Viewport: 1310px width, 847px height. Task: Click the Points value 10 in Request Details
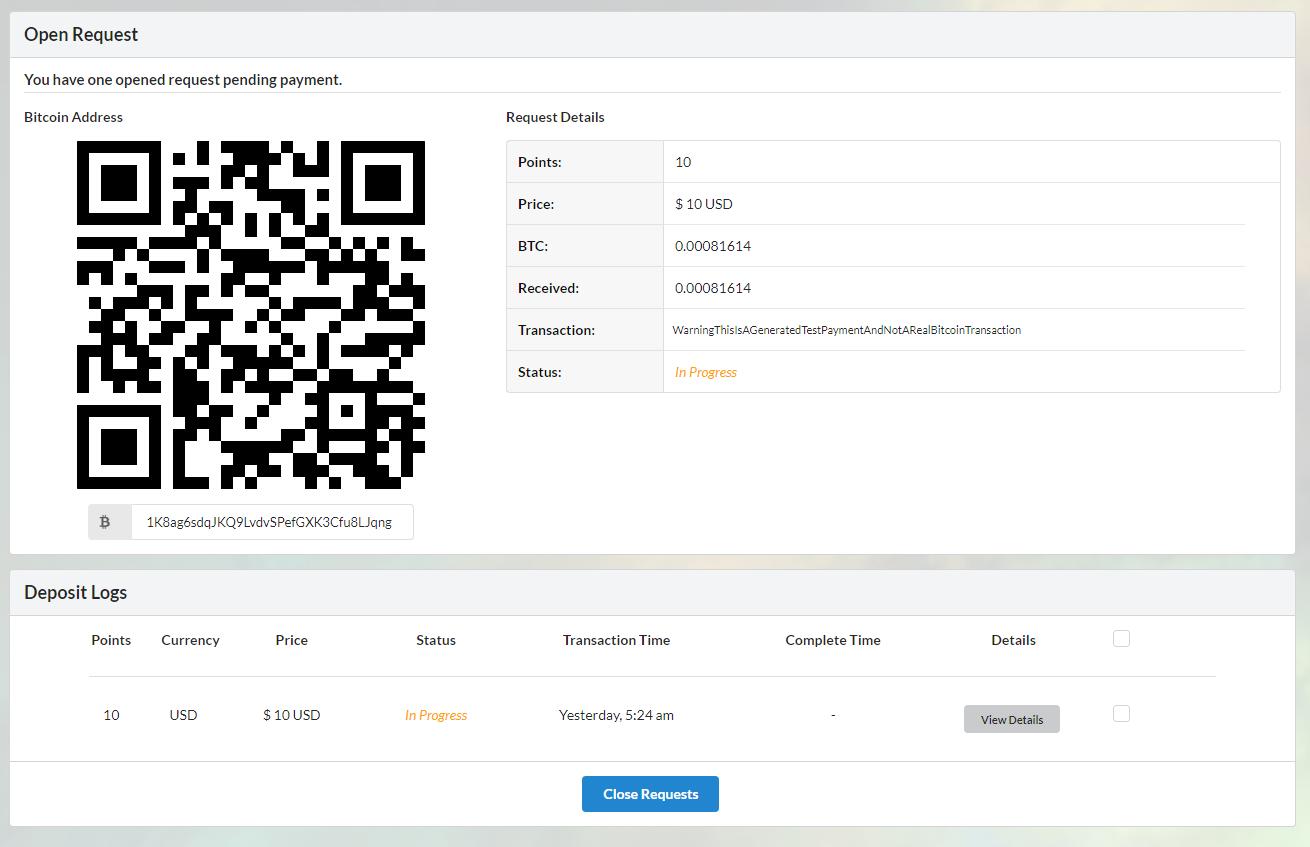(x=683, y=162)
